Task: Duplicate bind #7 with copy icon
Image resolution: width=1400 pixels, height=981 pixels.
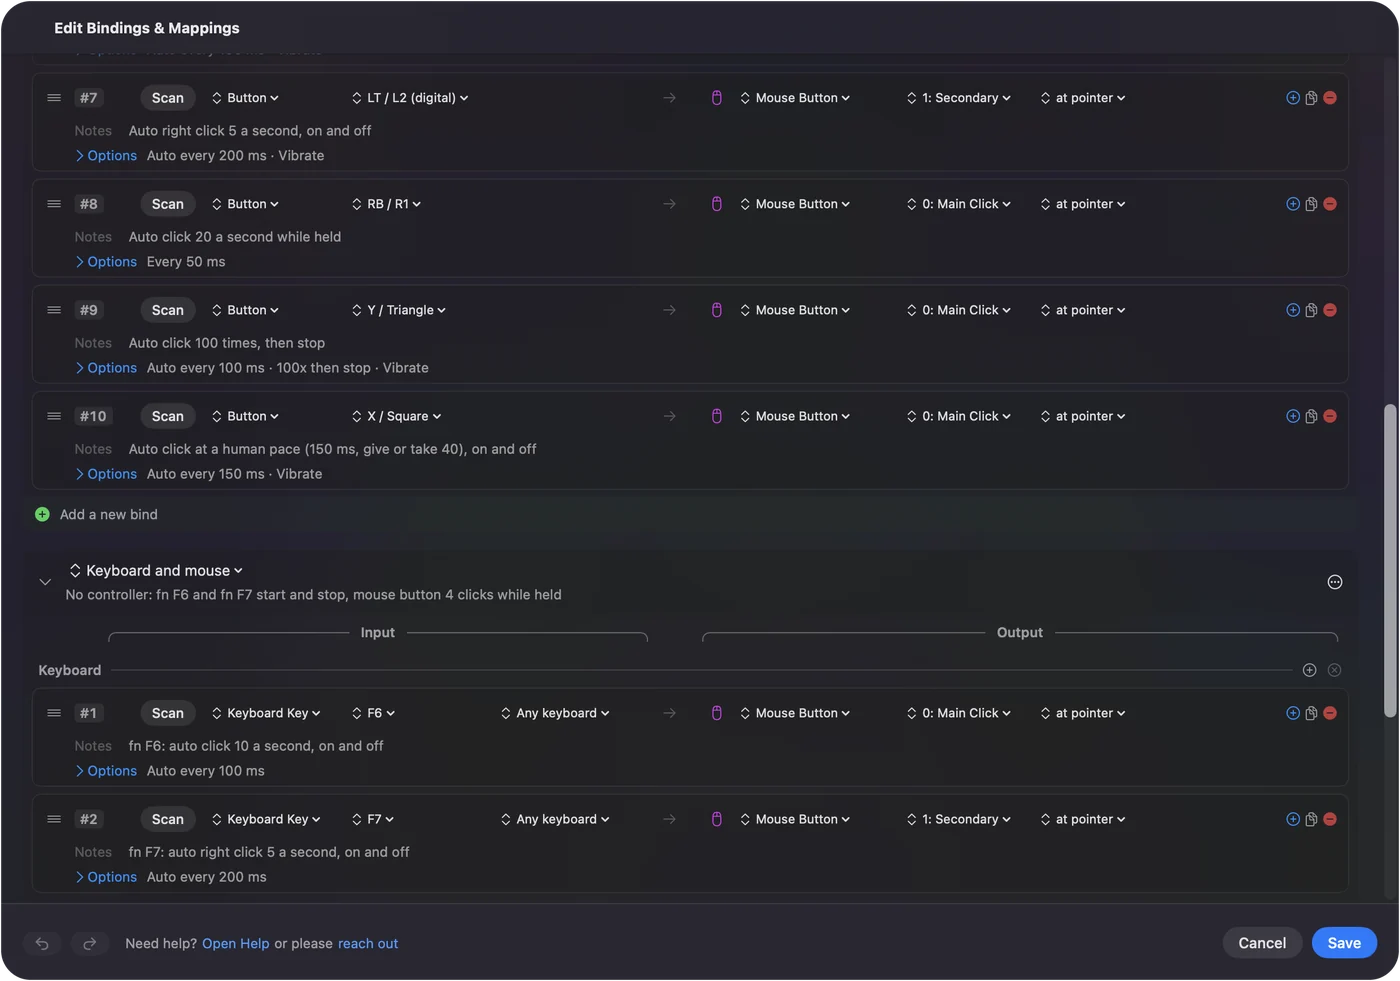Action: click(1311, 98)
